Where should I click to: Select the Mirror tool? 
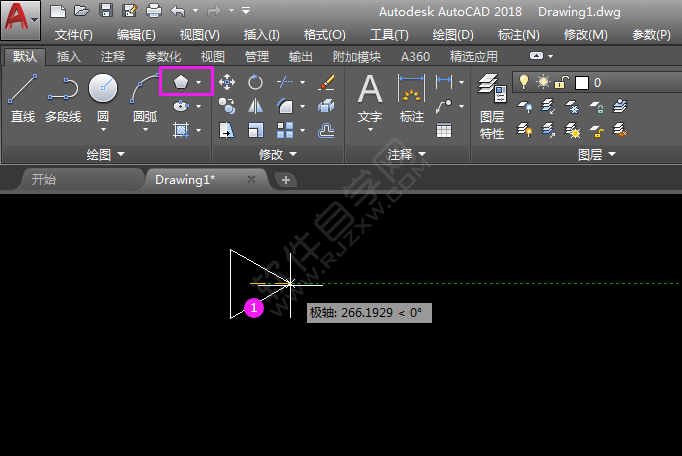coord(255,106)
